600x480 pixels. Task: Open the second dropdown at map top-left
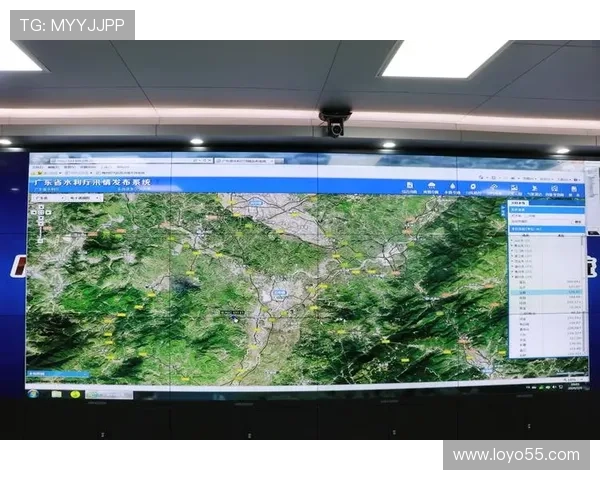pos(84,198)
